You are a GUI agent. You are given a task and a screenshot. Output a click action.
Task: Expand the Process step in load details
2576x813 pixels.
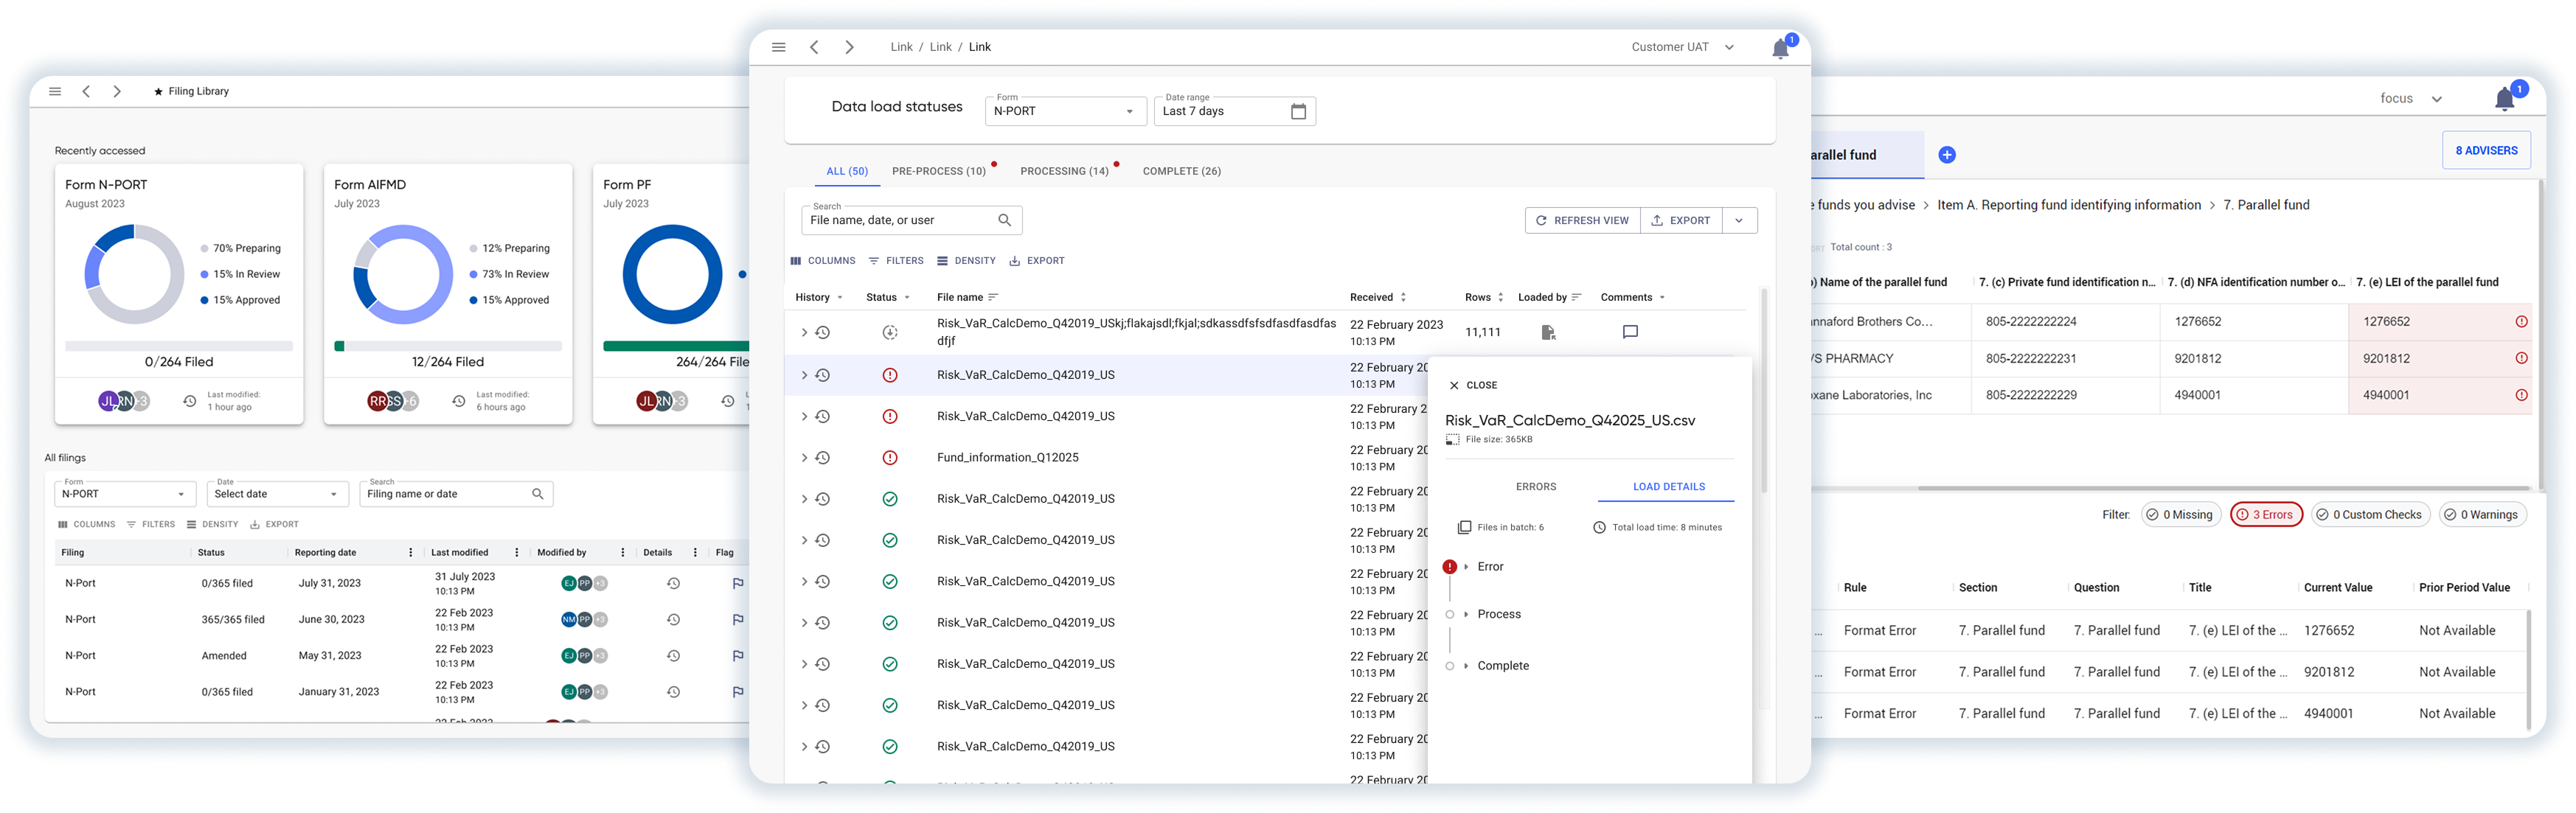click(1466, 615)
